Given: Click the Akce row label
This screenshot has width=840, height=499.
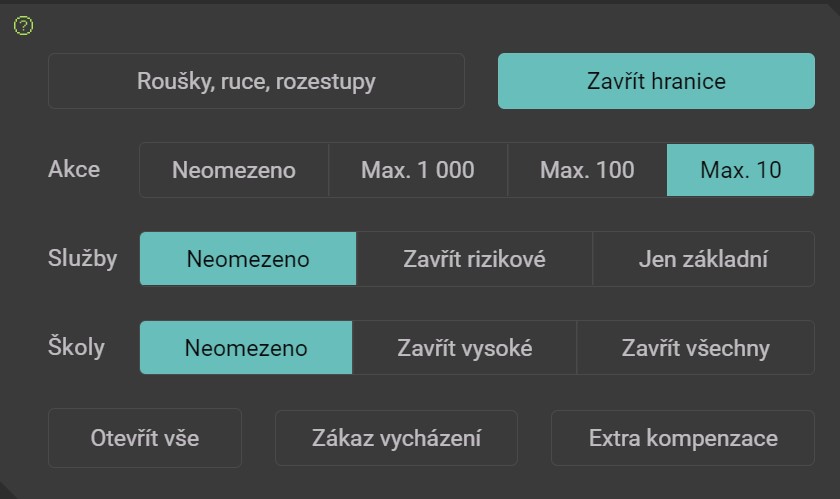Looking at the screenshot, I should [74, 169].
